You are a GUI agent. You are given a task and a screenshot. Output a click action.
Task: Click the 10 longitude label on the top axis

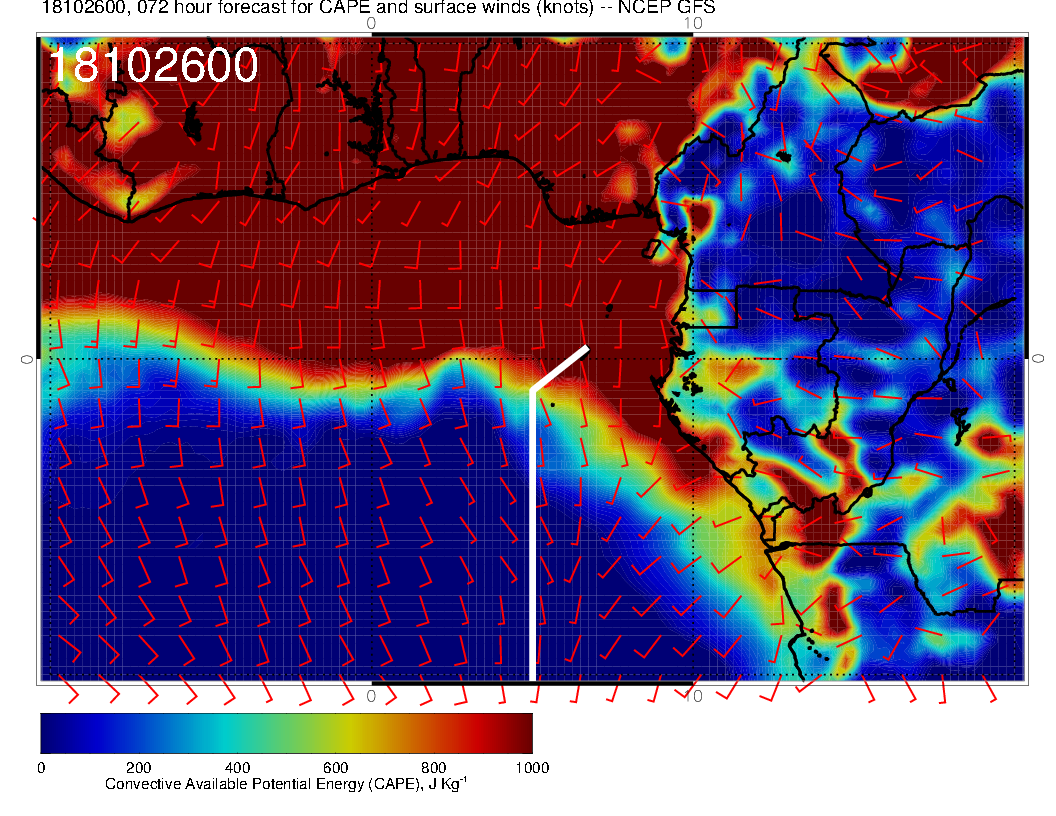pyautogui.click(x=693, y=24)
